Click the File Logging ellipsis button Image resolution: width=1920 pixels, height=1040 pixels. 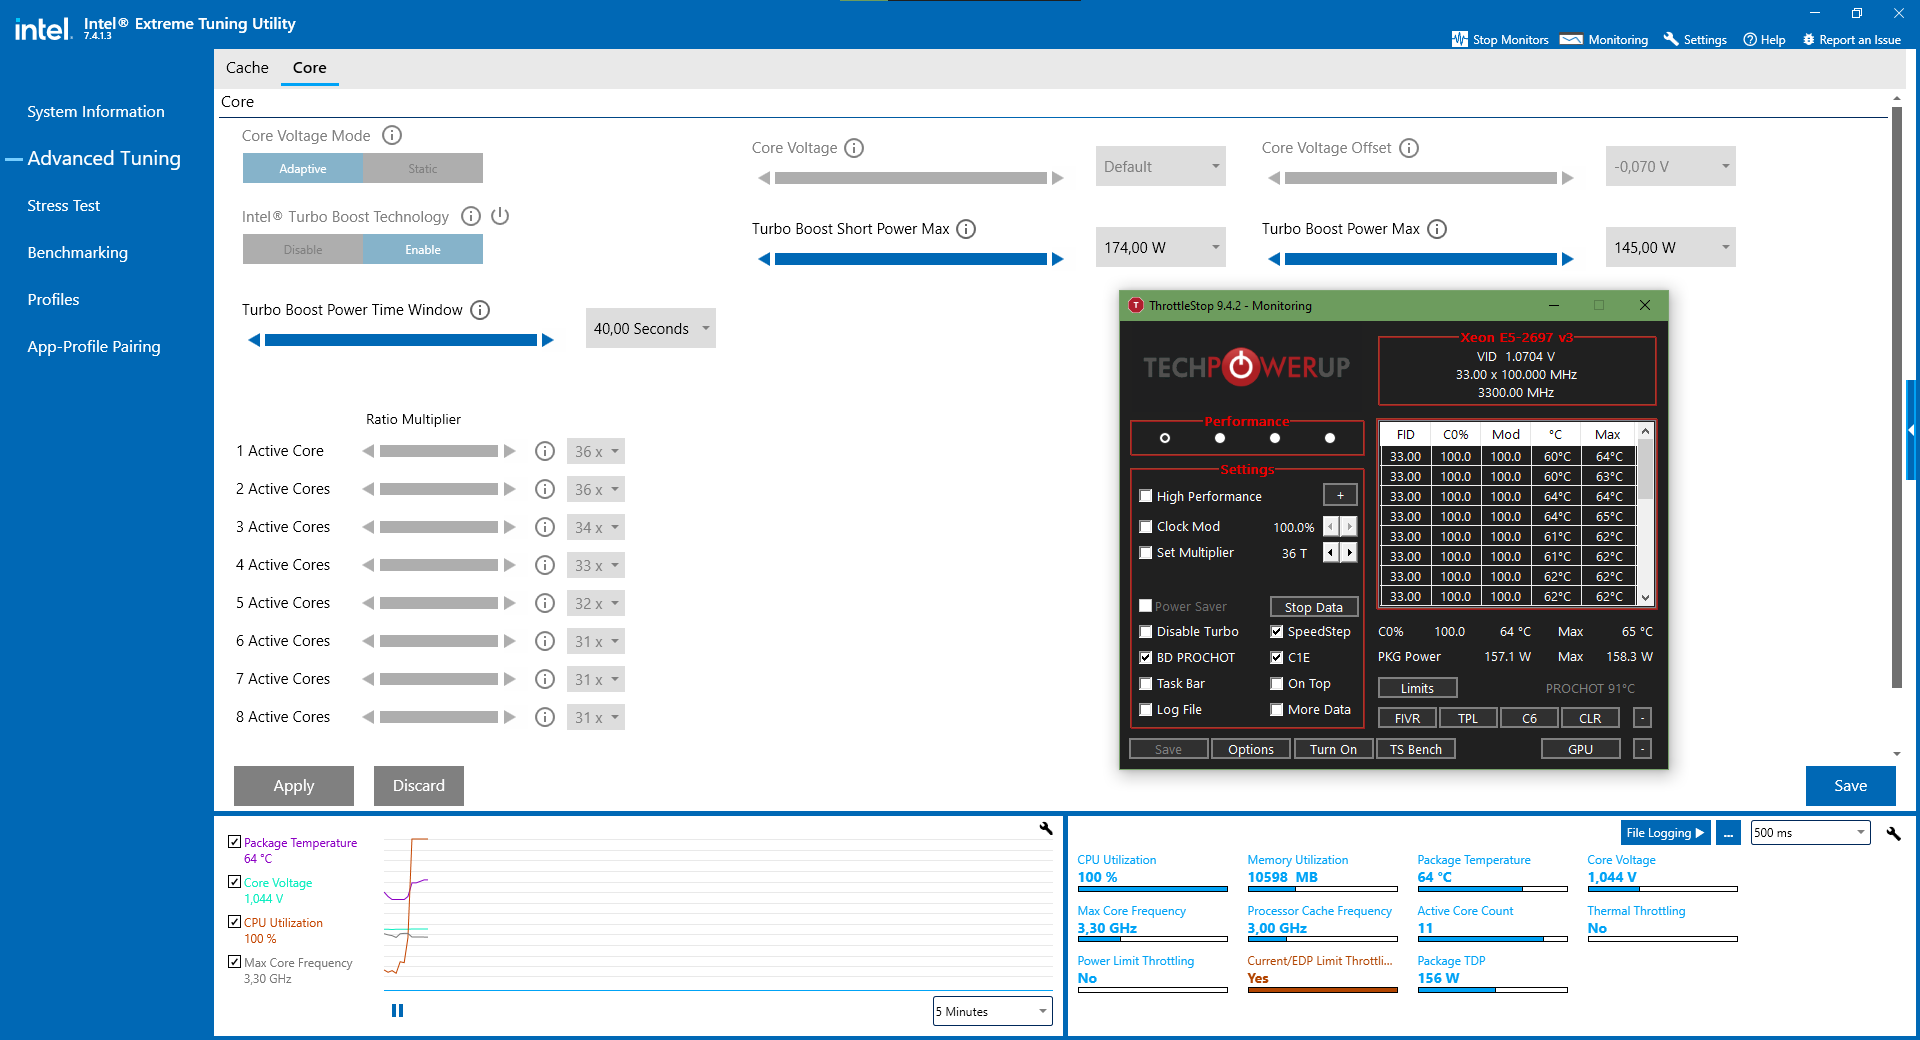[x=1728, y=833]
